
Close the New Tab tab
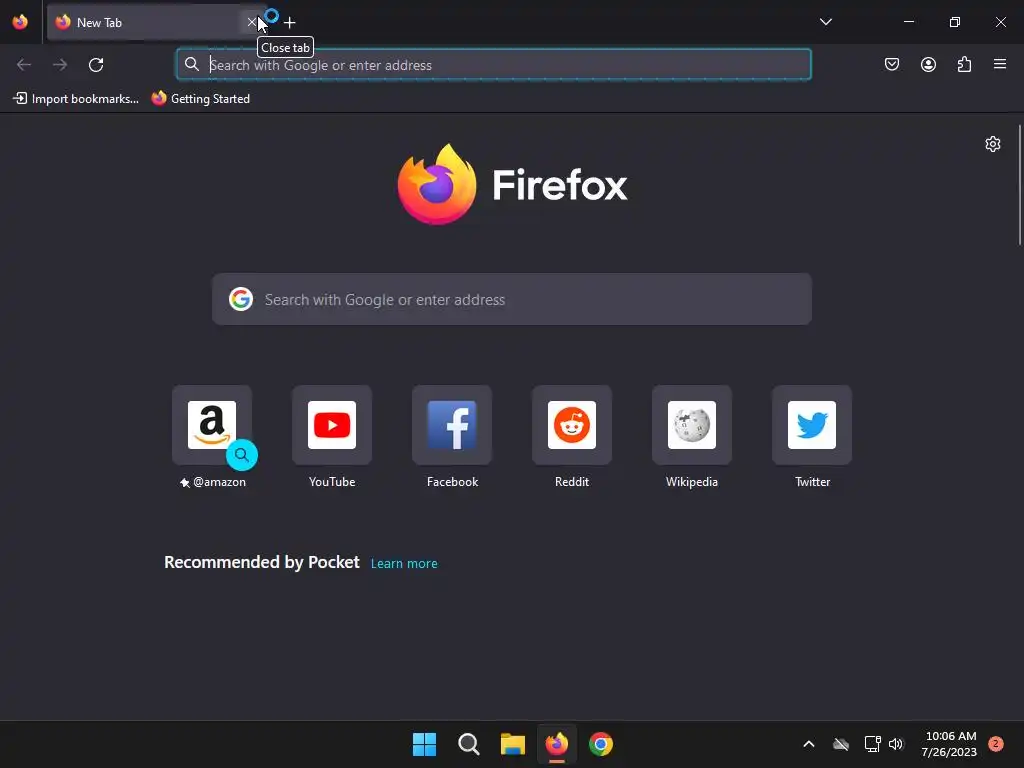tap(251, 22)
